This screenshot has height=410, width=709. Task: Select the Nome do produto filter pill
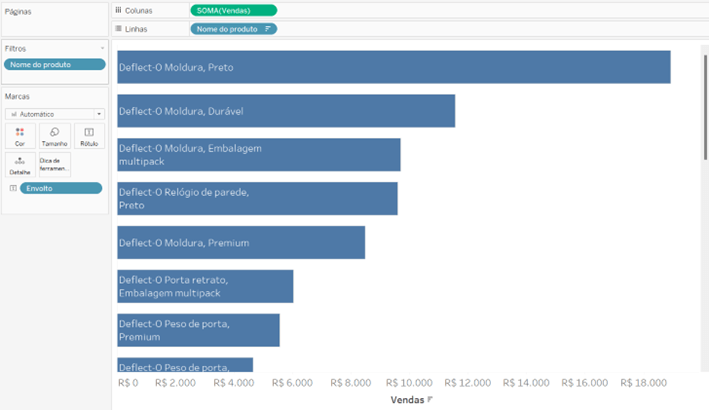pyautogui.click(x=55, y=65)
